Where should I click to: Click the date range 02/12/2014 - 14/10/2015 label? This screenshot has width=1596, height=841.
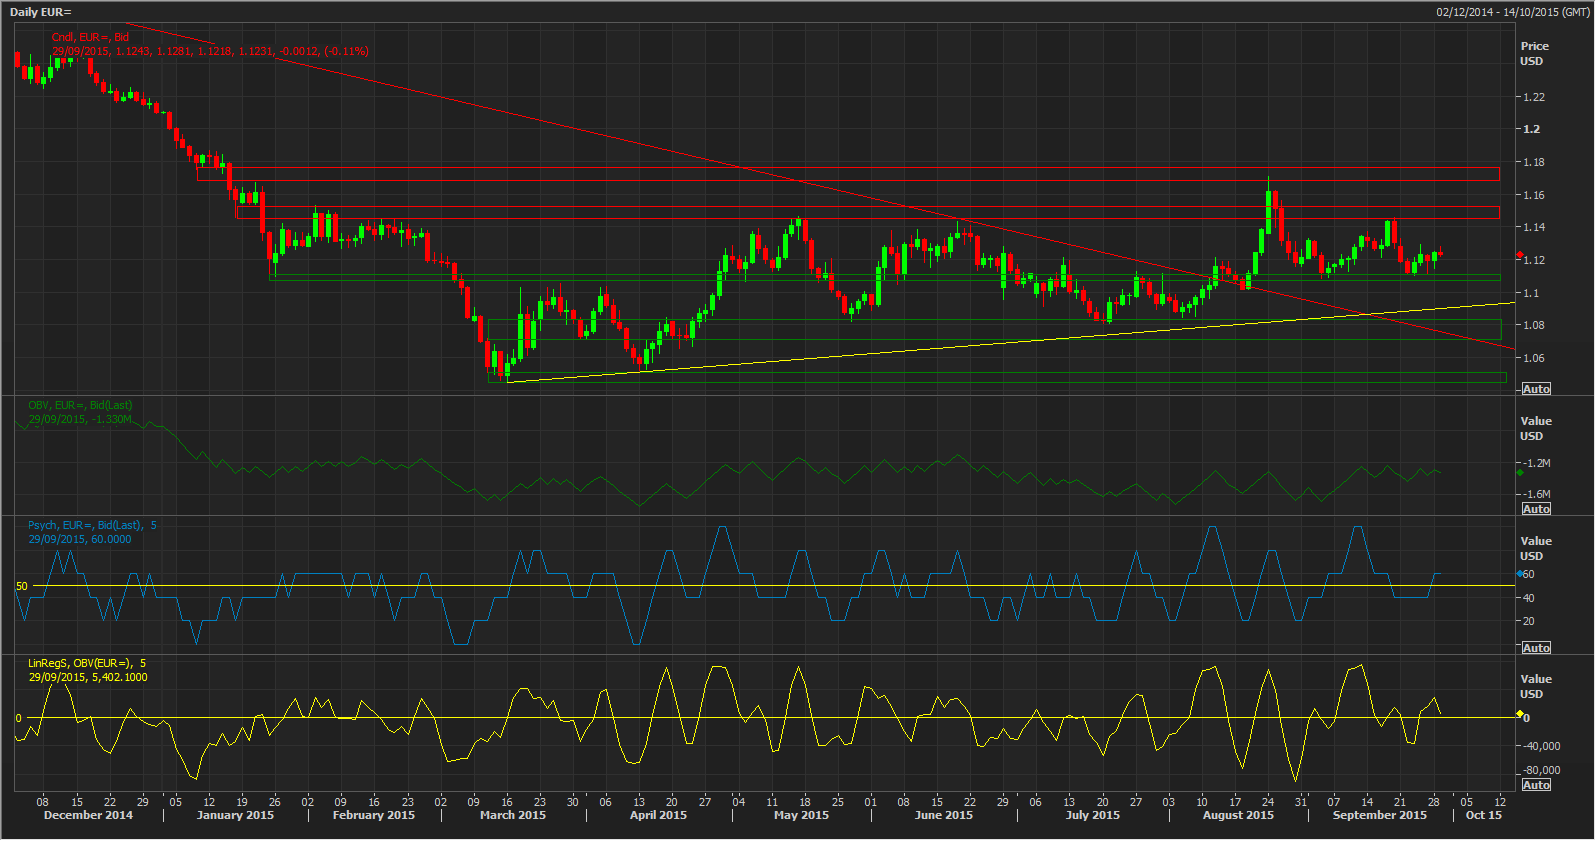[1512, 12]
